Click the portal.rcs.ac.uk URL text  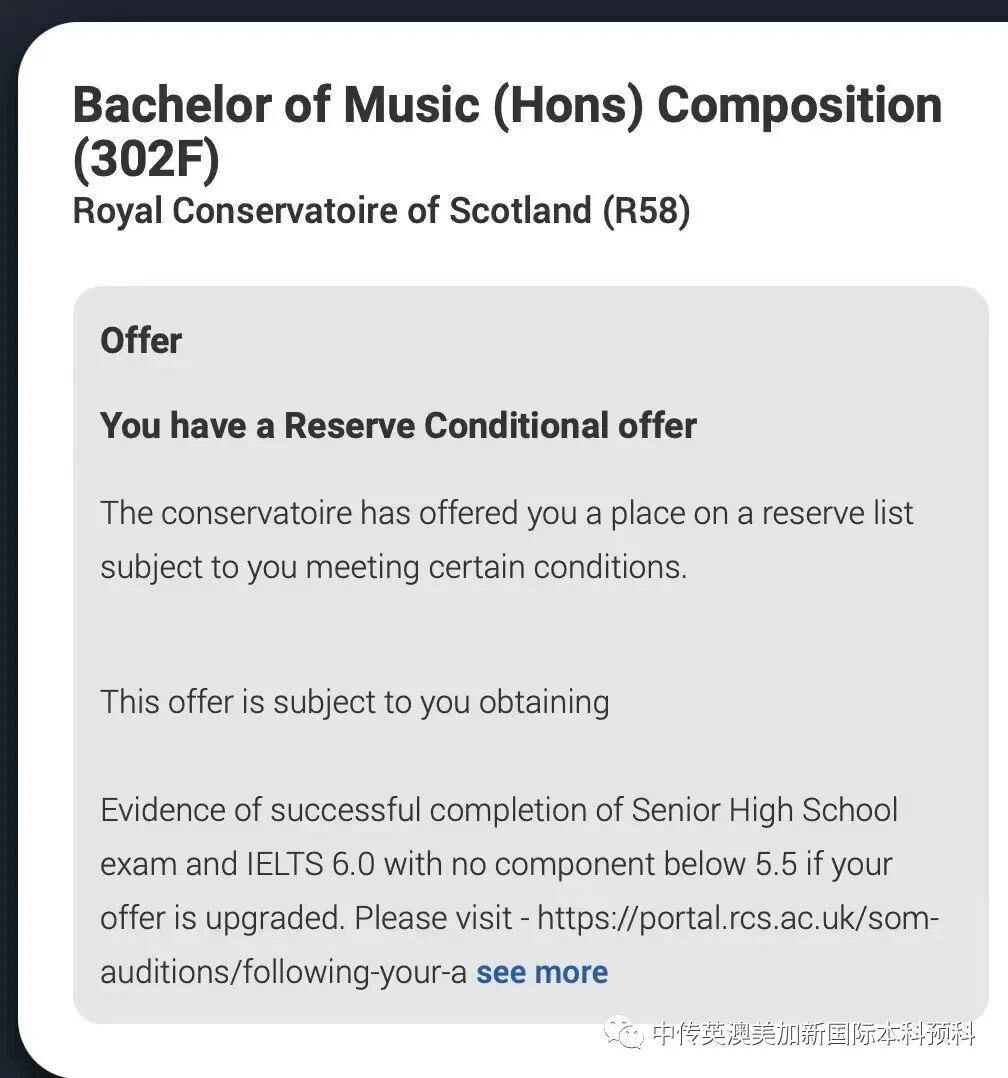738,918
